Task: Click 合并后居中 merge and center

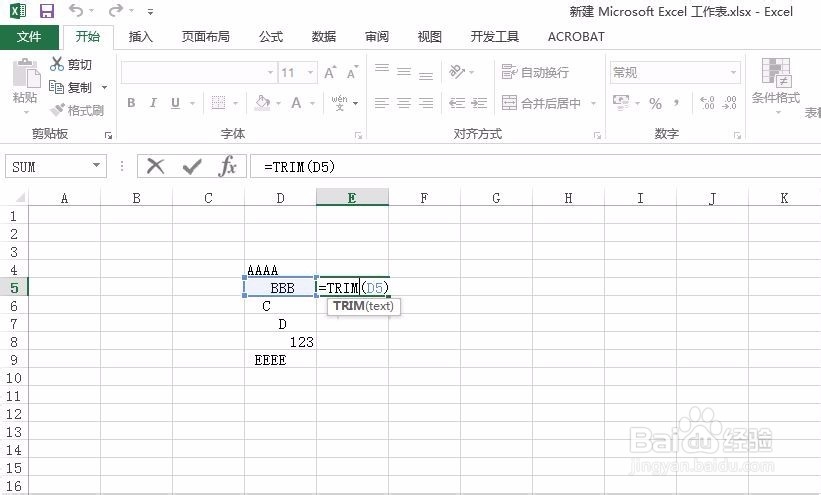Action: pos(541,103)
